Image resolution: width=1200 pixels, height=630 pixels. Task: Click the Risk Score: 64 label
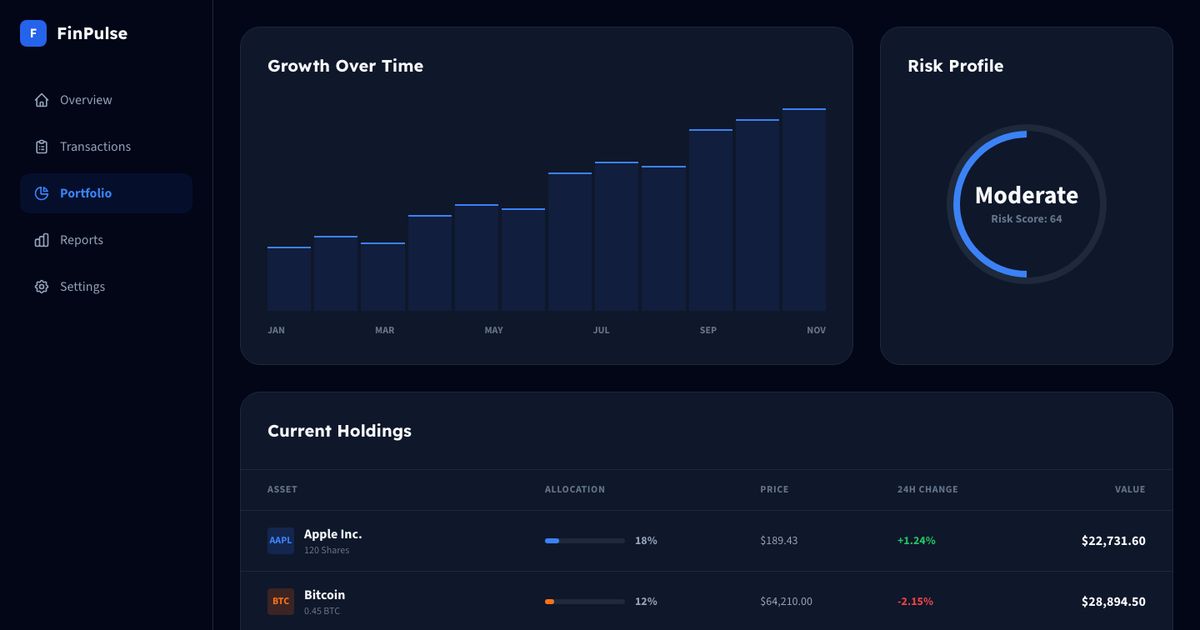pos(1026,219)
